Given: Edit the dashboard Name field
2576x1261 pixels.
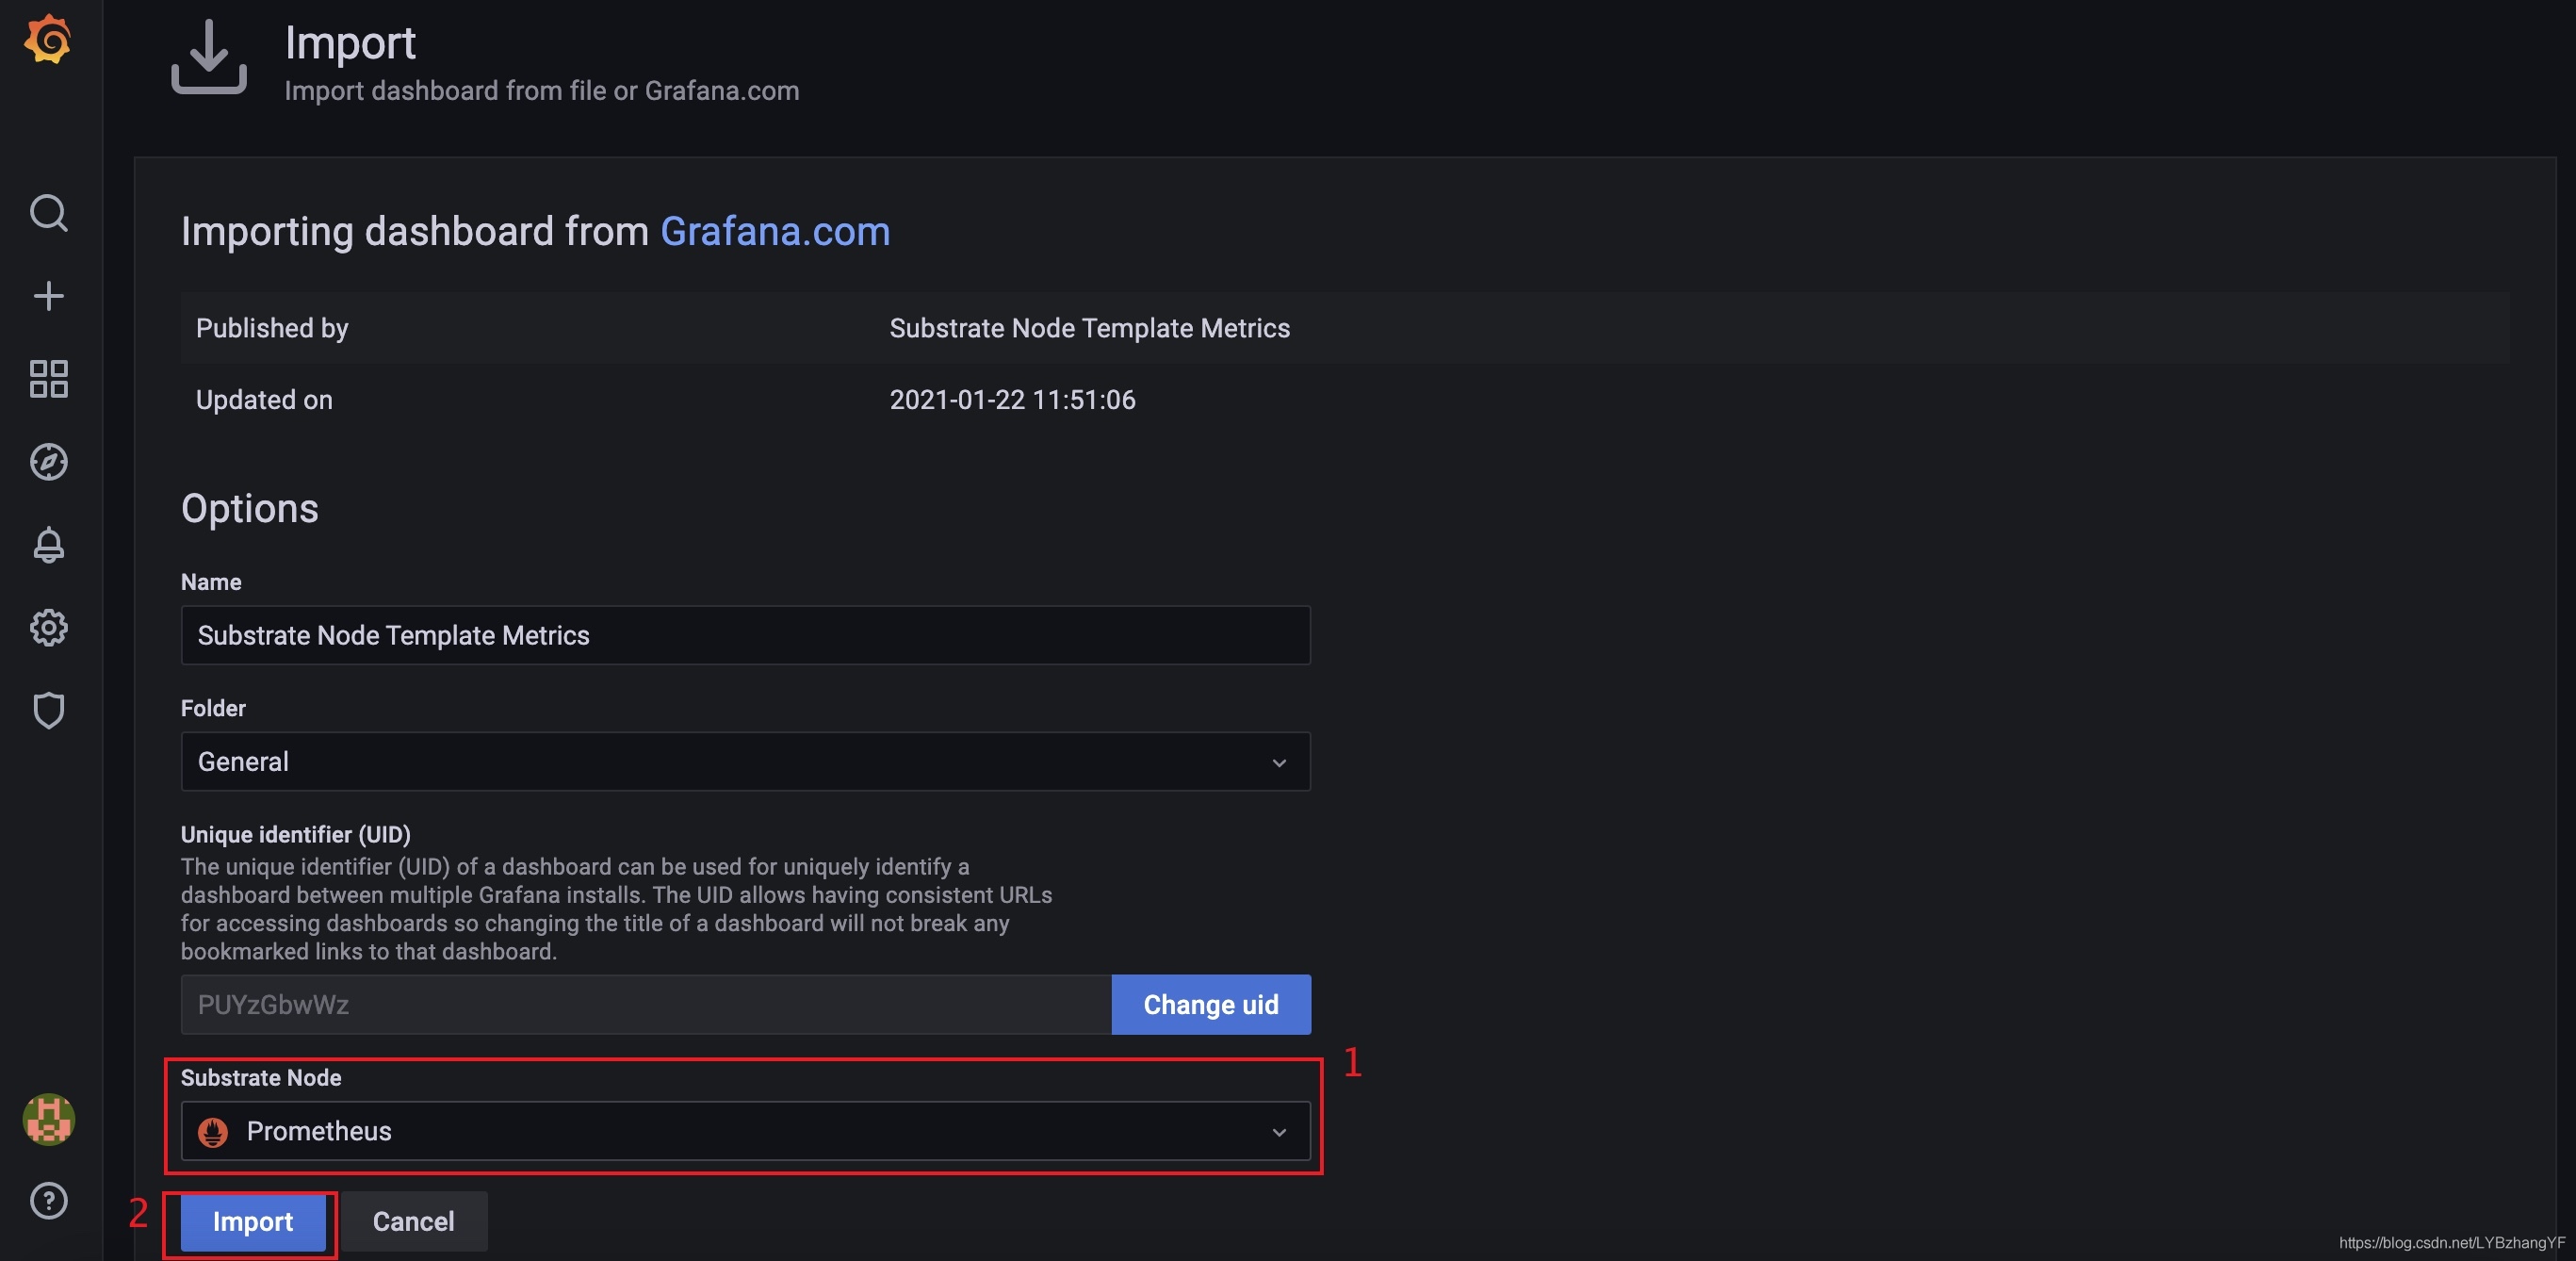Looking at the screenshot, I should 745,635.
